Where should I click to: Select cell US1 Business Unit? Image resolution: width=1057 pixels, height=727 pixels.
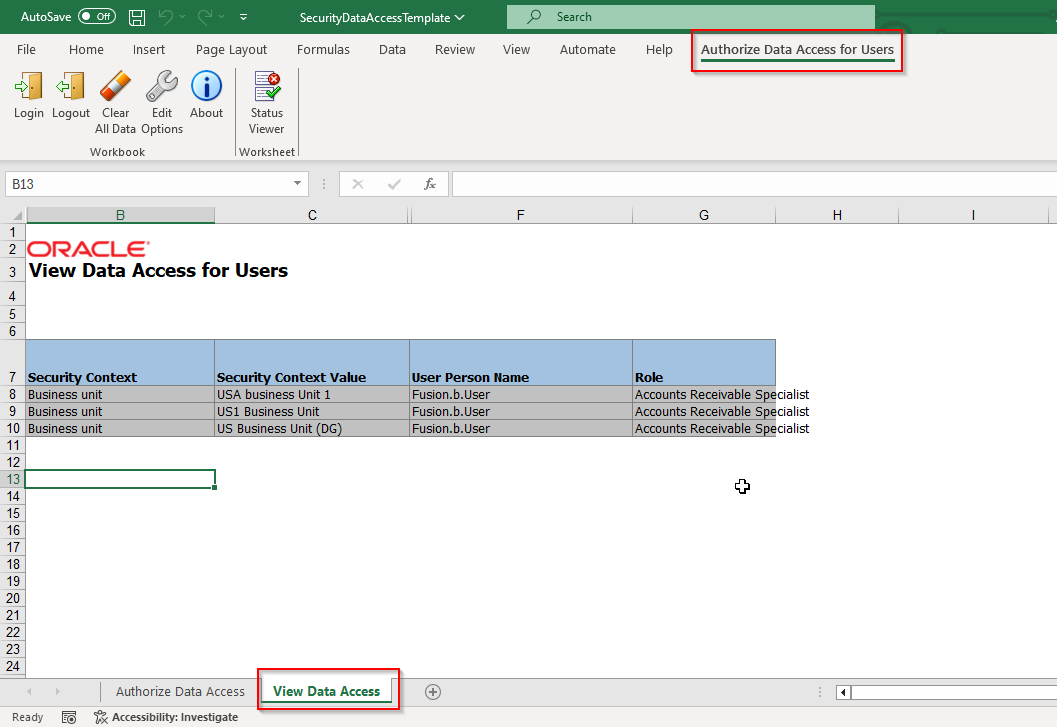[x=312, y=411]
